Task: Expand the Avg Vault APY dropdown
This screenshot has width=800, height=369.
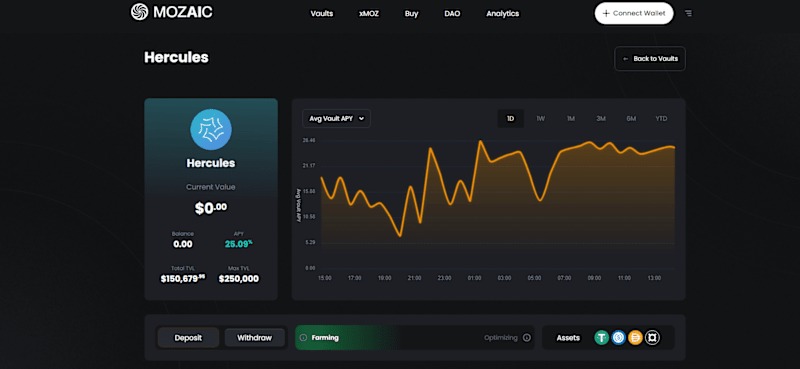Action: point(336,119)
